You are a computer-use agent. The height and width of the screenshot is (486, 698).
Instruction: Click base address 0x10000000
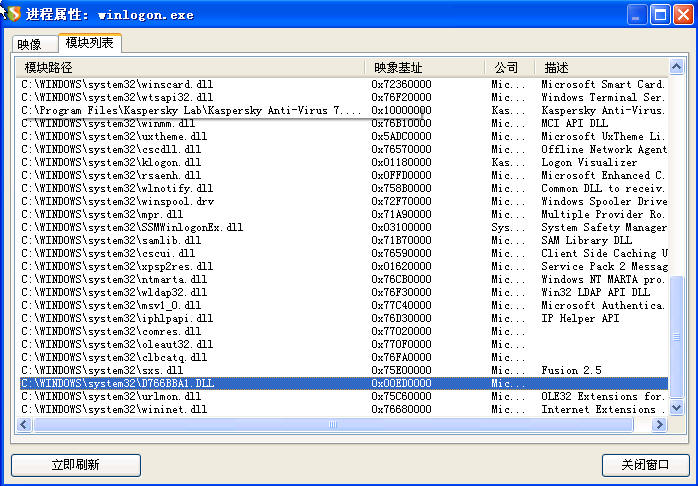401,110
